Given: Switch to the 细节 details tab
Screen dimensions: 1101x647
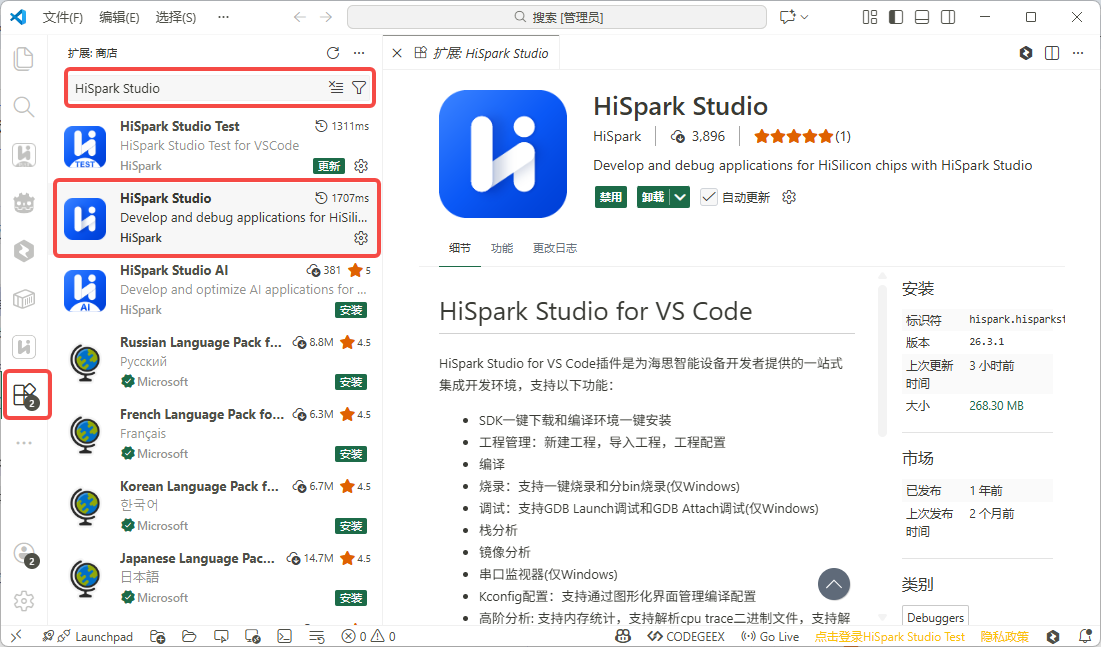Looking at the screenshot, I should (x=460, y=248).
